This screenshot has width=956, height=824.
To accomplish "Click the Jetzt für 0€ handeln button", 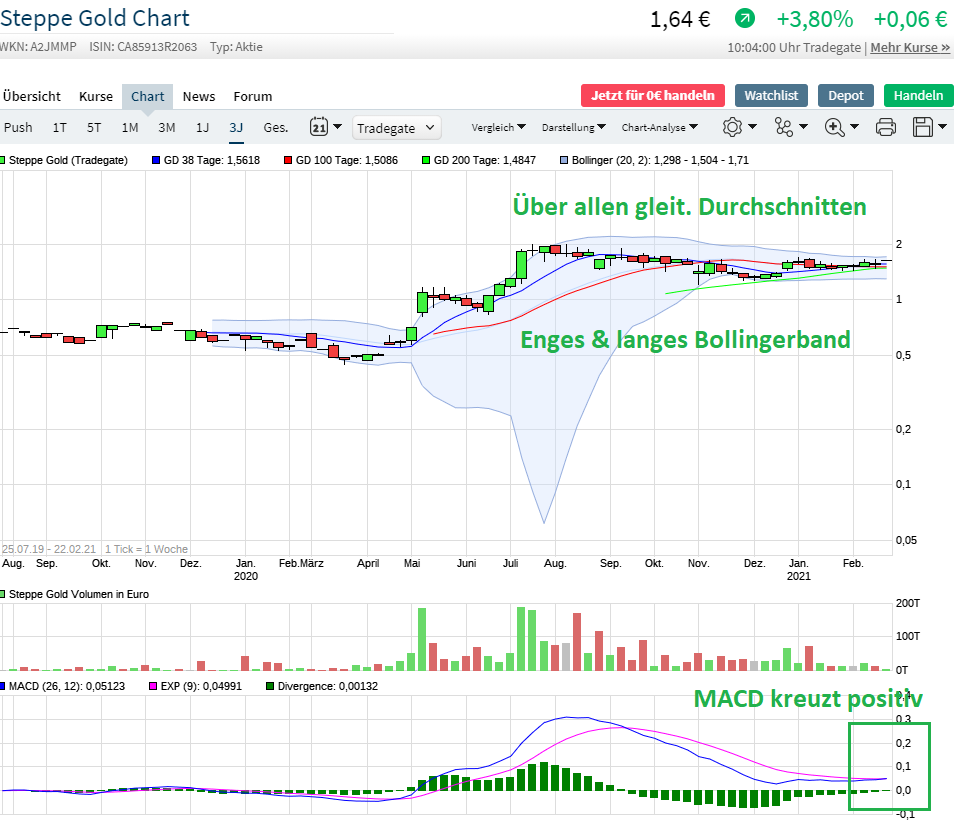I will [652, 96].
